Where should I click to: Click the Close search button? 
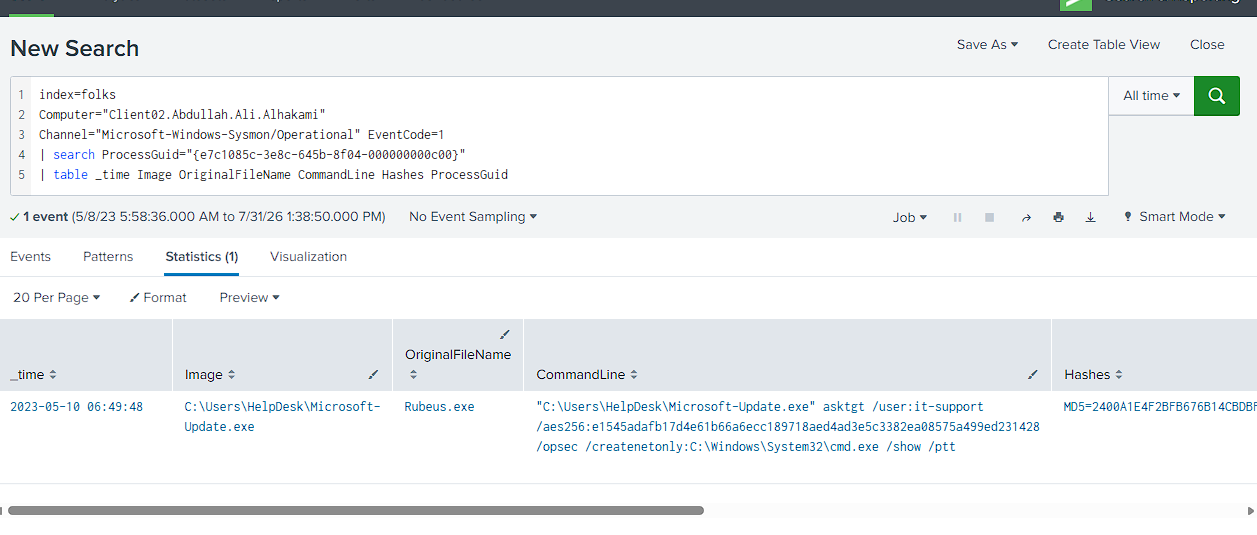coord(1207,44)
